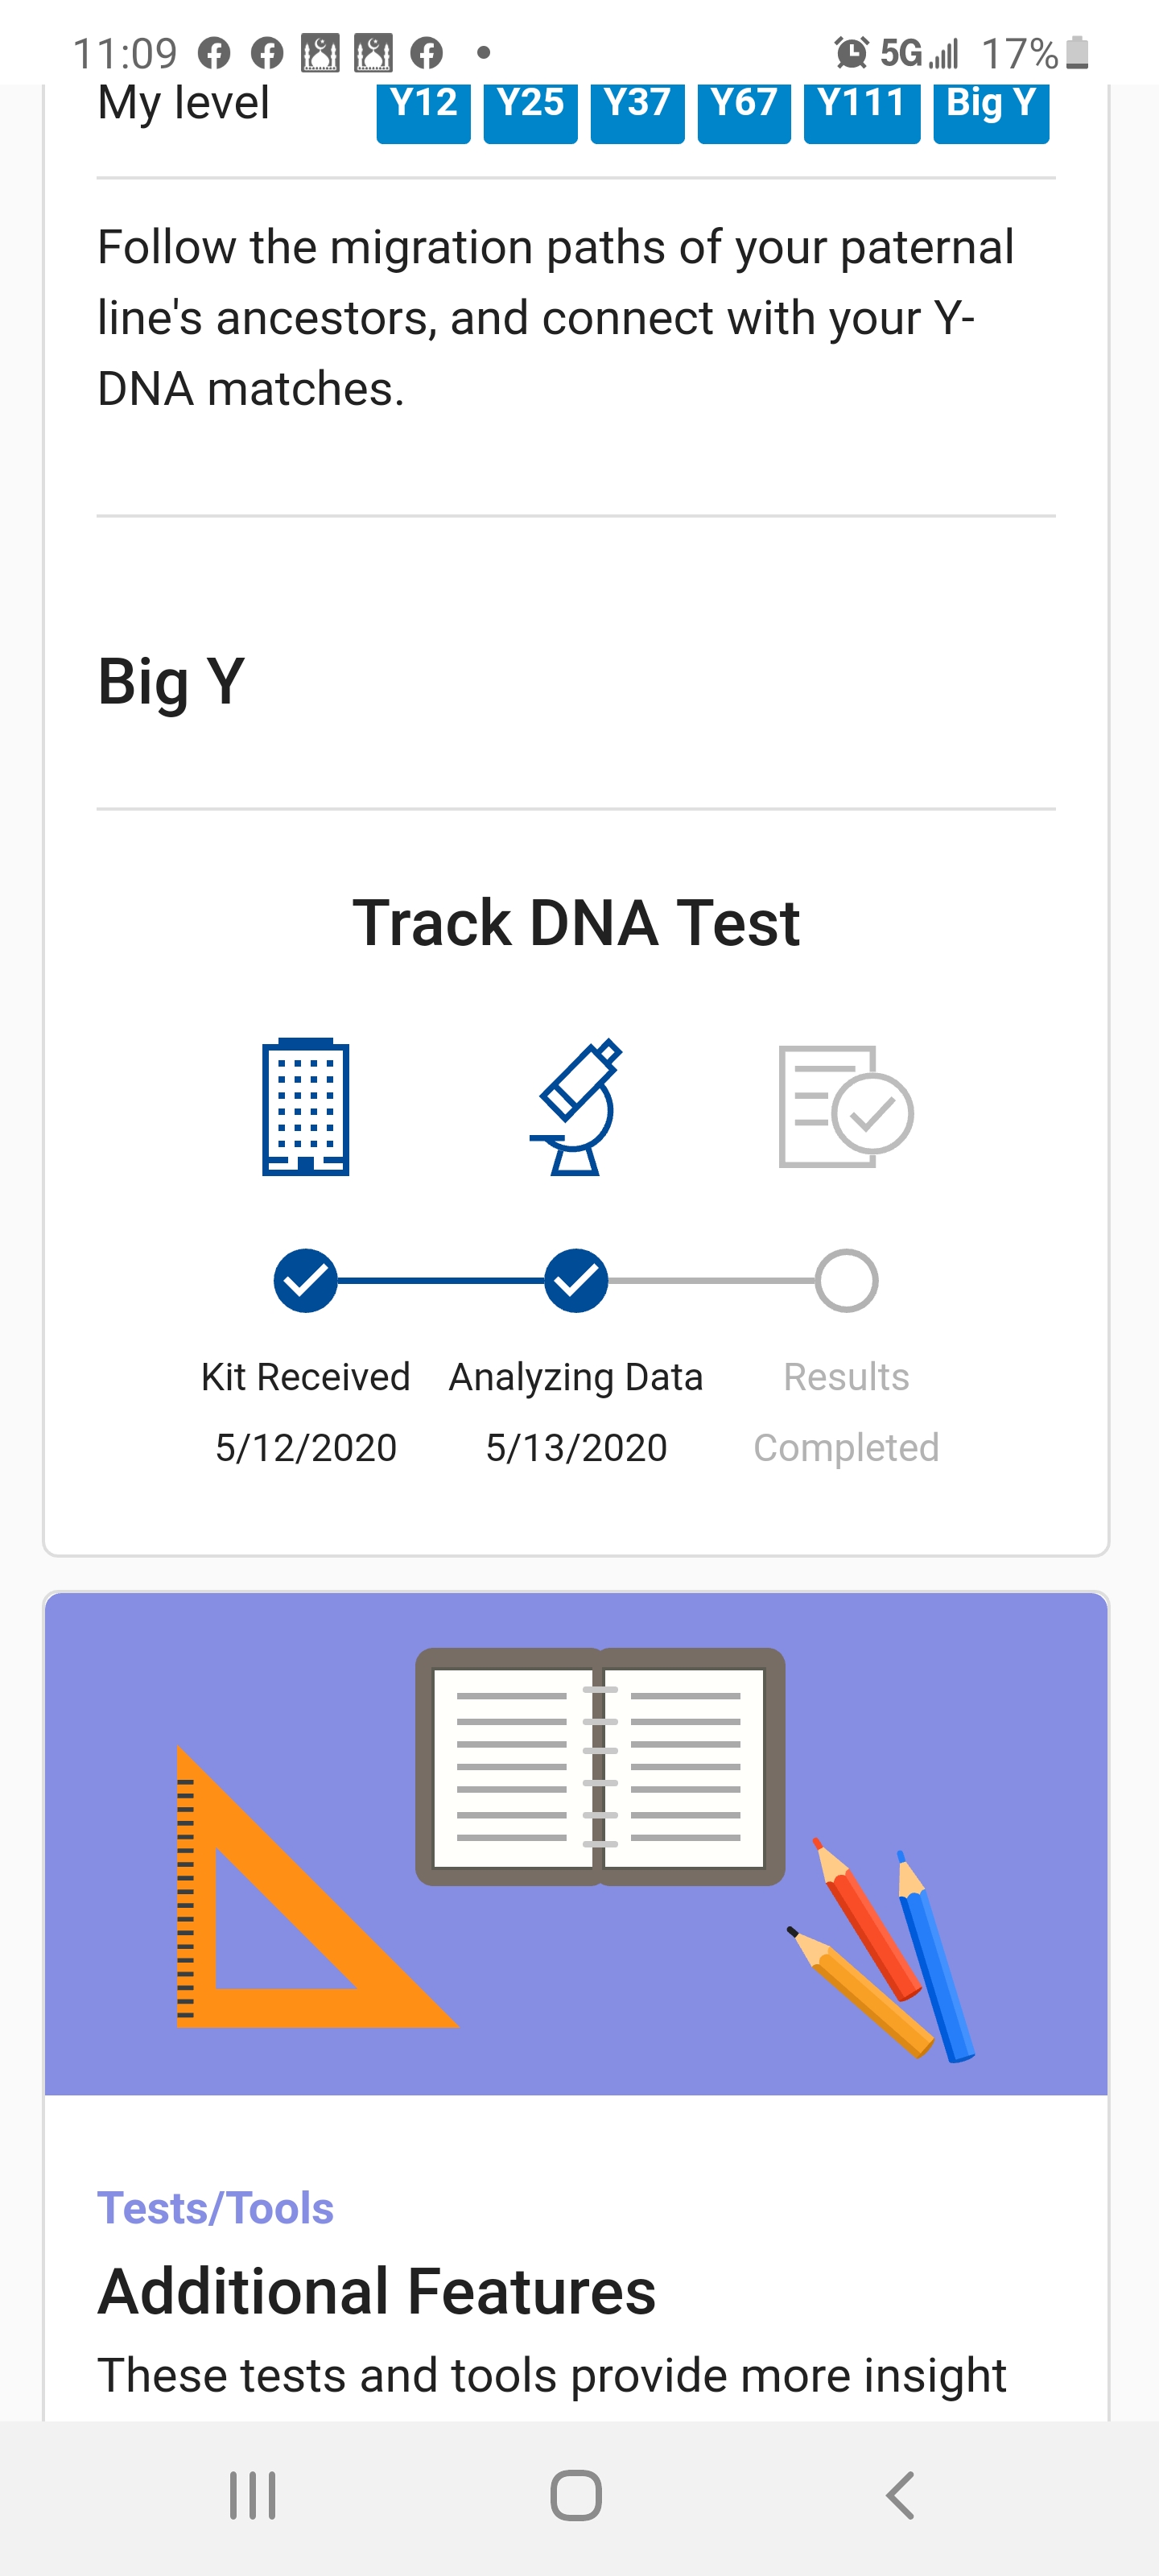Tap the Additional Features heading

(x=377, y=2291)
